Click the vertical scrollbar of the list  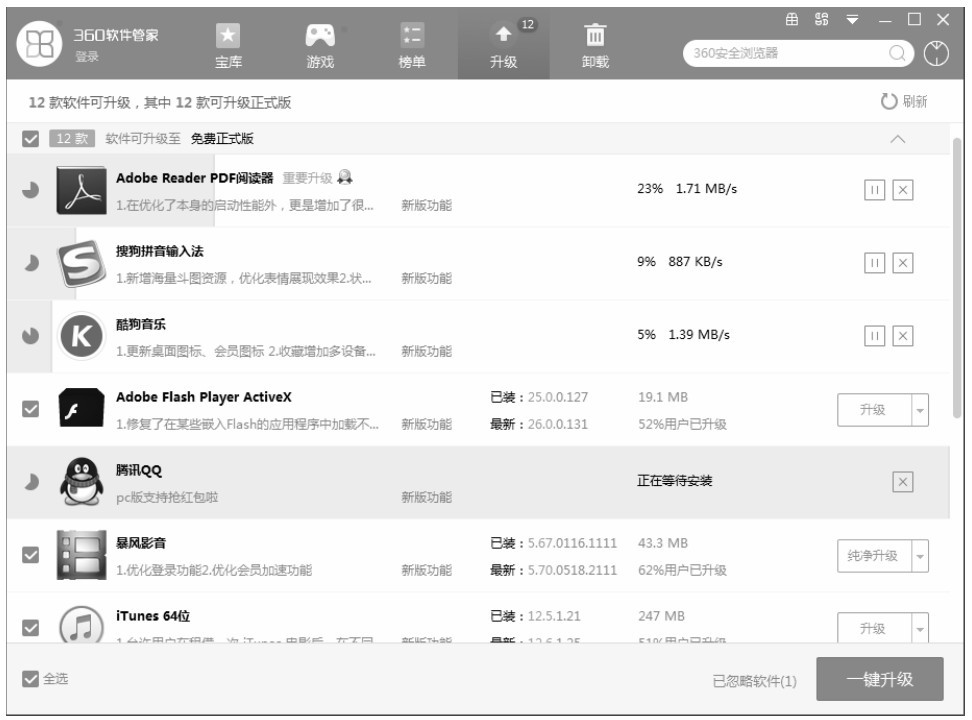pyautogui.click(x=957, y=278)
